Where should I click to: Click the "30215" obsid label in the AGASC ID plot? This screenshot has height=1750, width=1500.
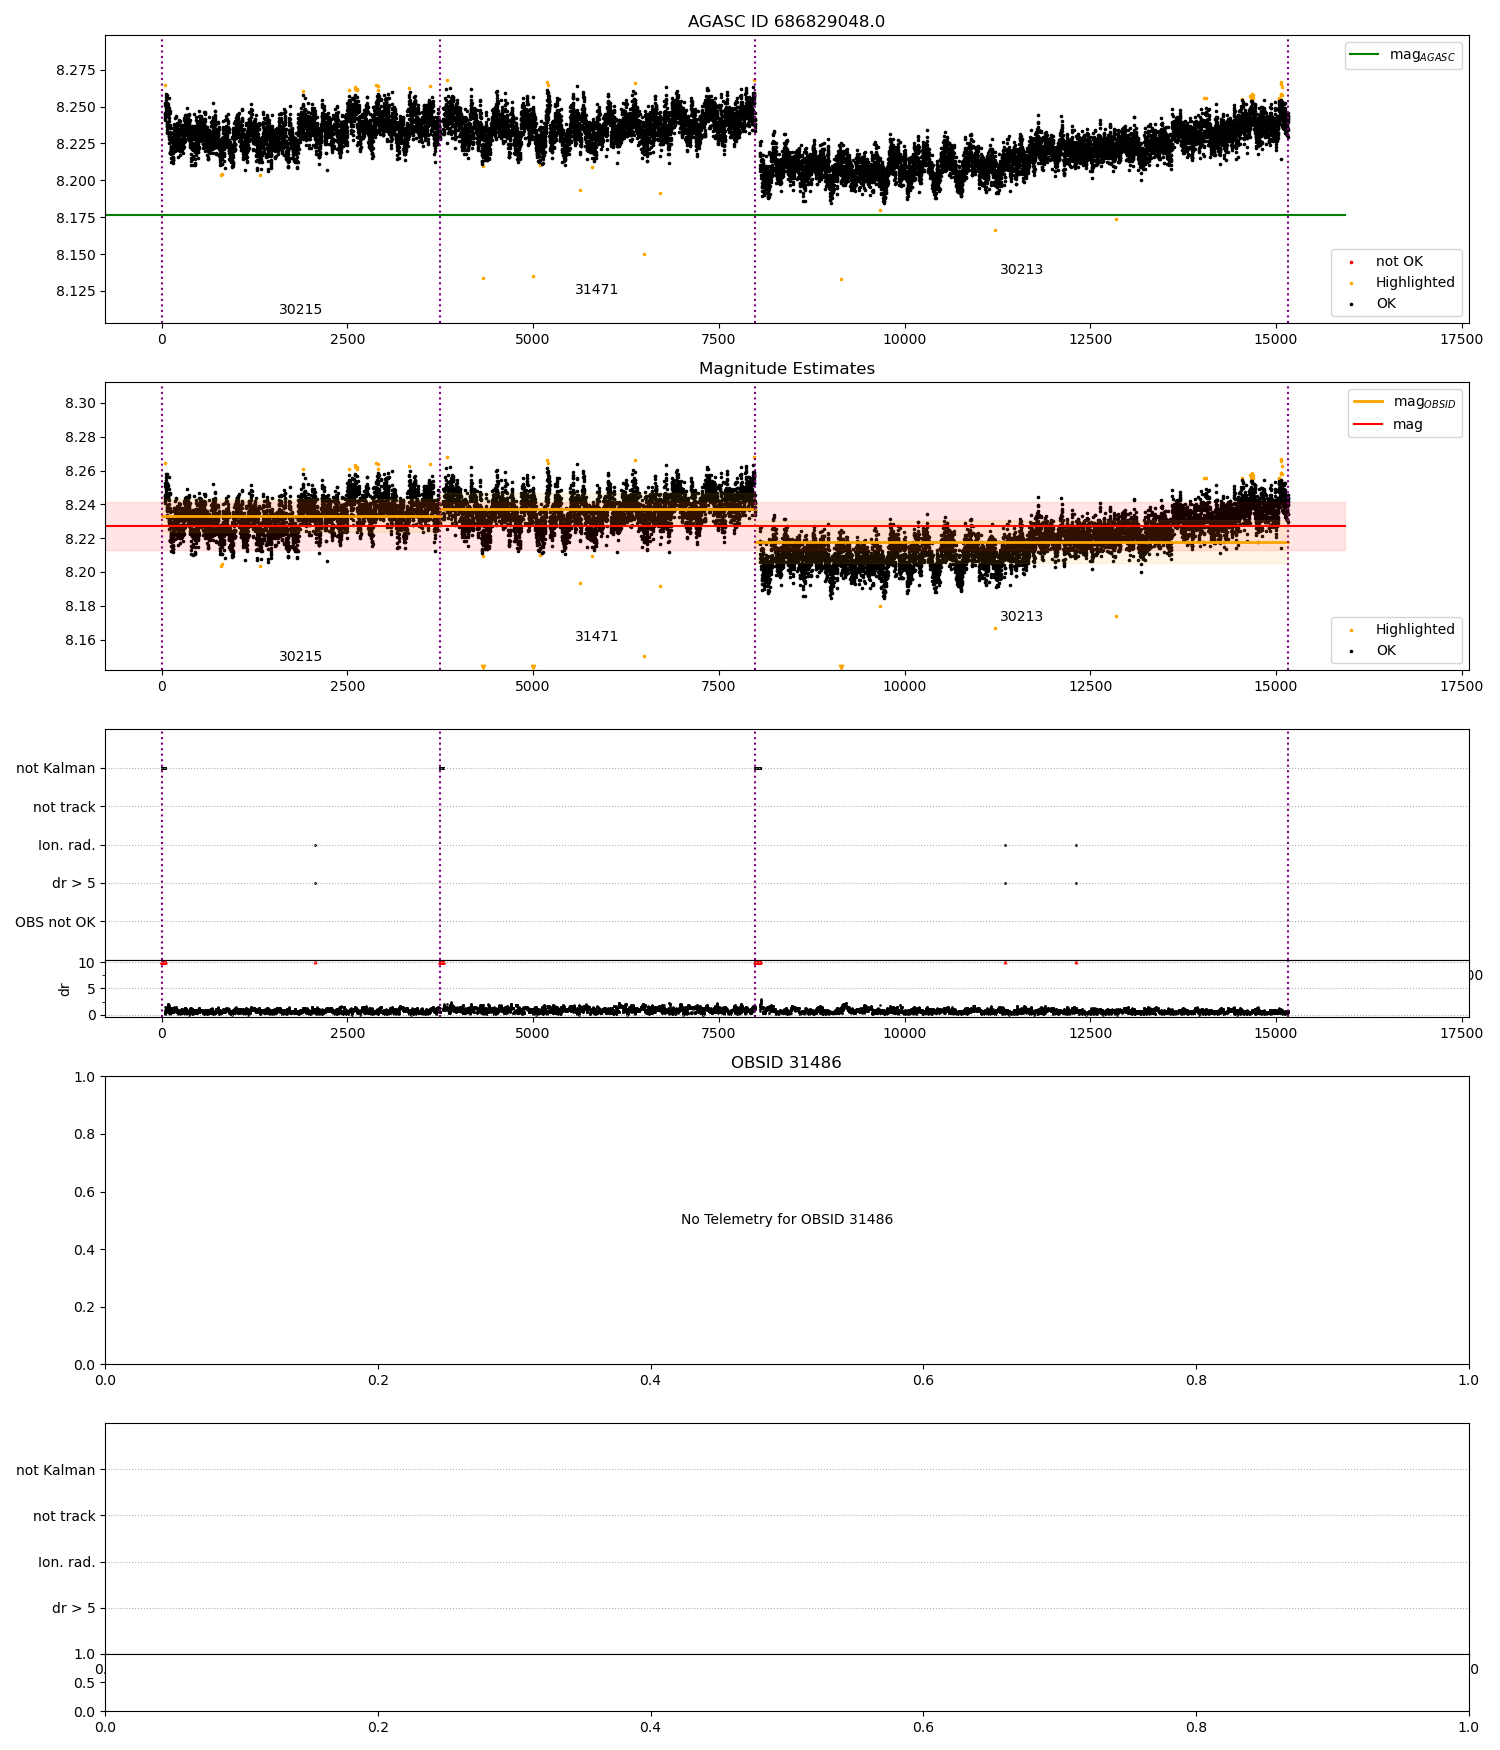point(300,310)
